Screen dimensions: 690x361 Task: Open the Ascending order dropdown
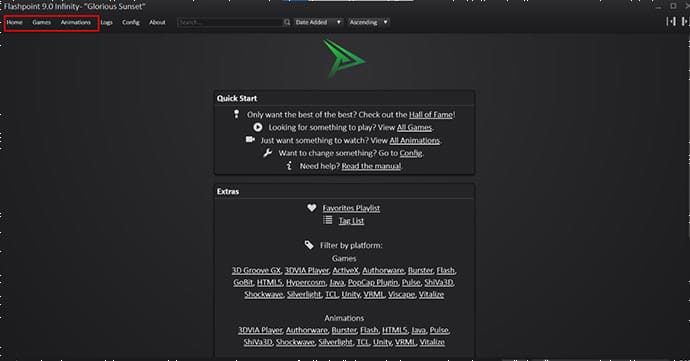click(368, 22)
